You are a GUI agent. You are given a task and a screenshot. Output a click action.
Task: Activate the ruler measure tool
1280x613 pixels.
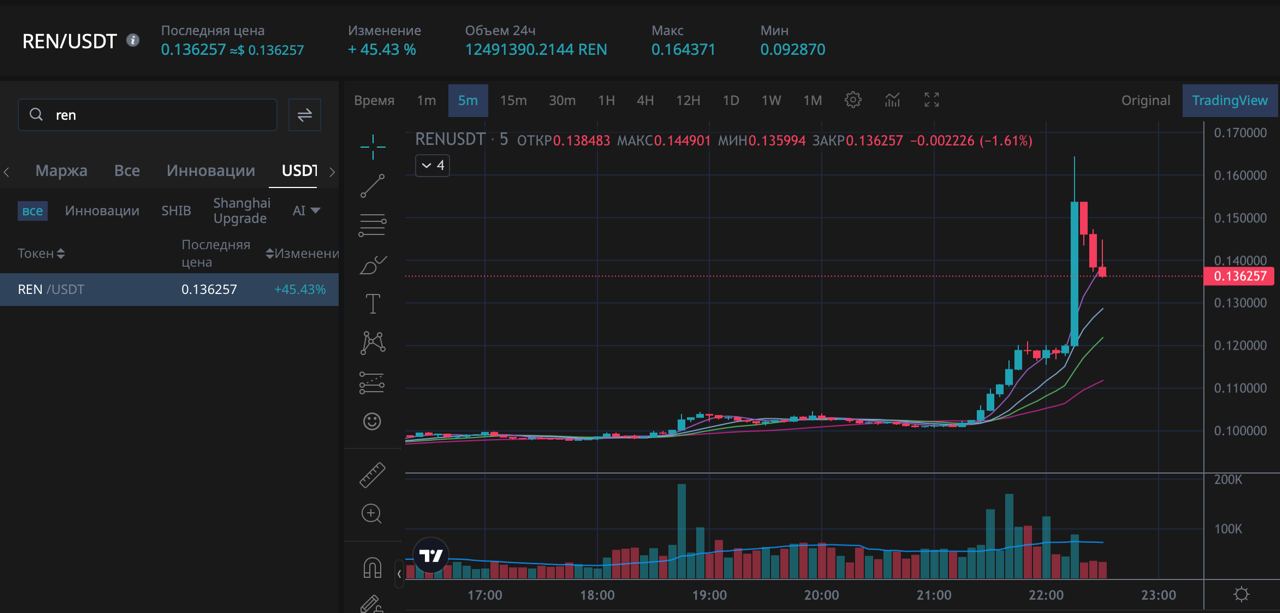[372, 475]
